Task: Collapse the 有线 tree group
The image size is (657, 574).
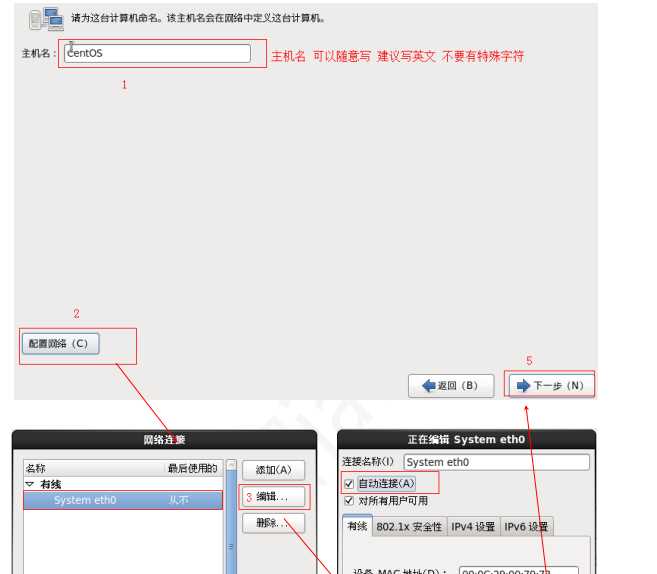Action: coord(30,484)
